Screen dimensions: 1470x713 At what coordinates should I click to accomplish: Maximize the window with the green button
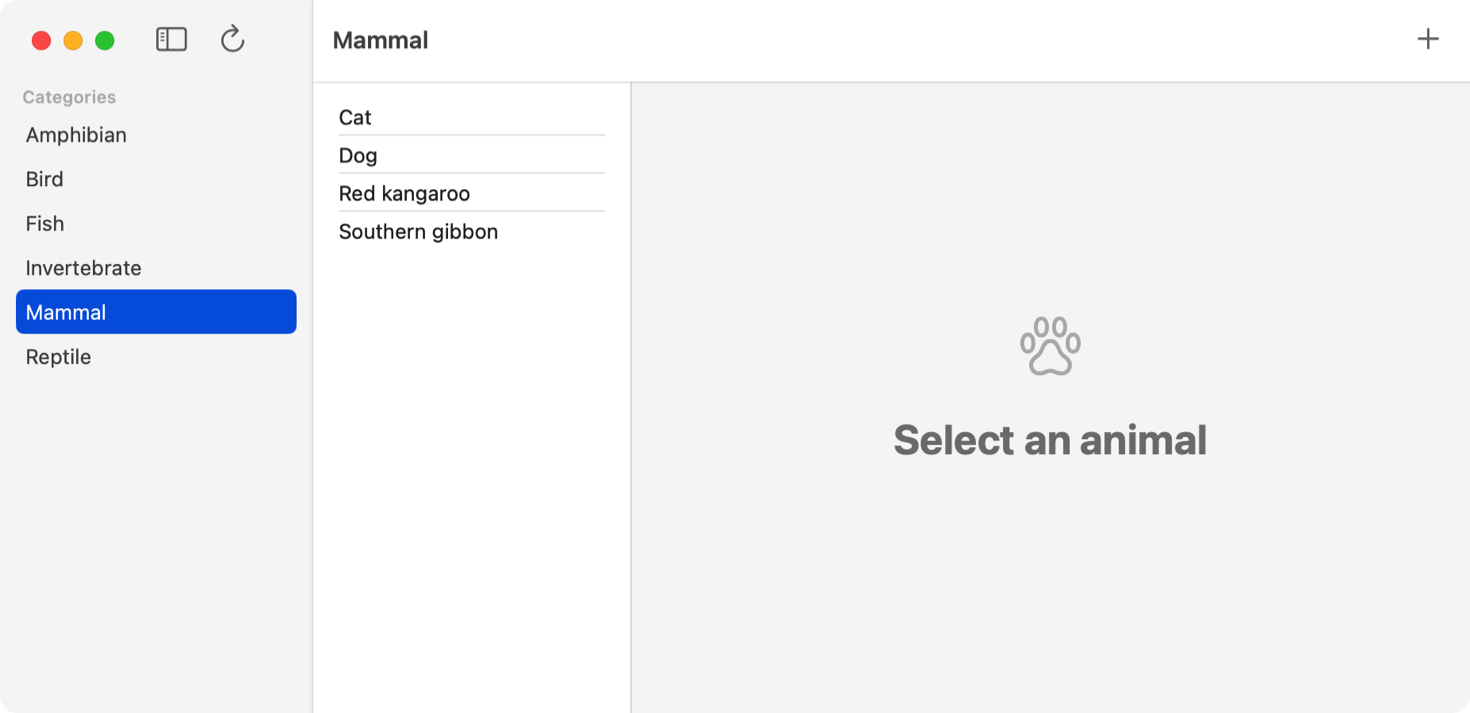pos(104,40)
